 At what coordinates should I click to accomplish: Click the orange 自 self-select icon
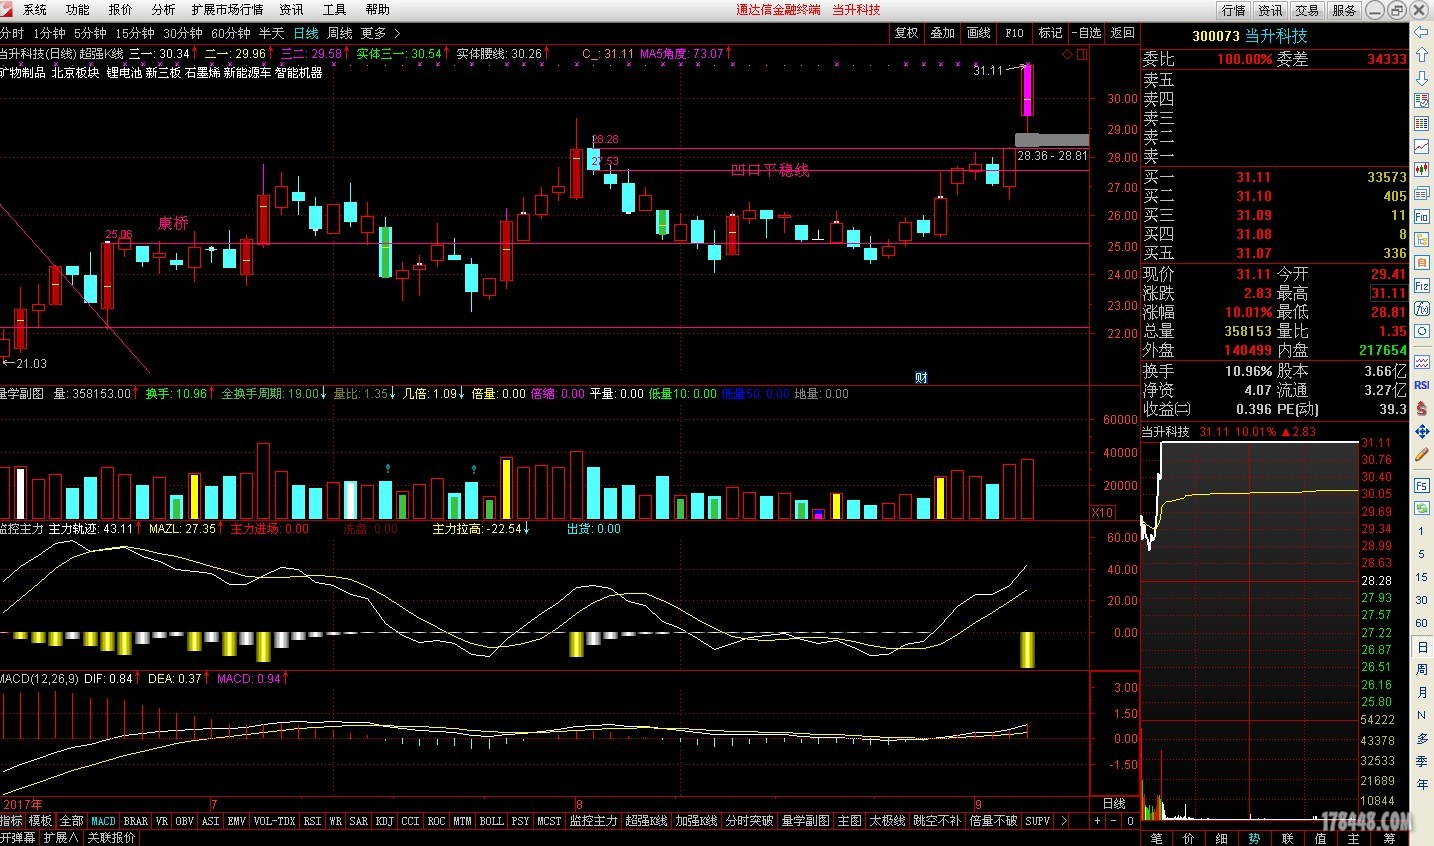(1421, 262)
